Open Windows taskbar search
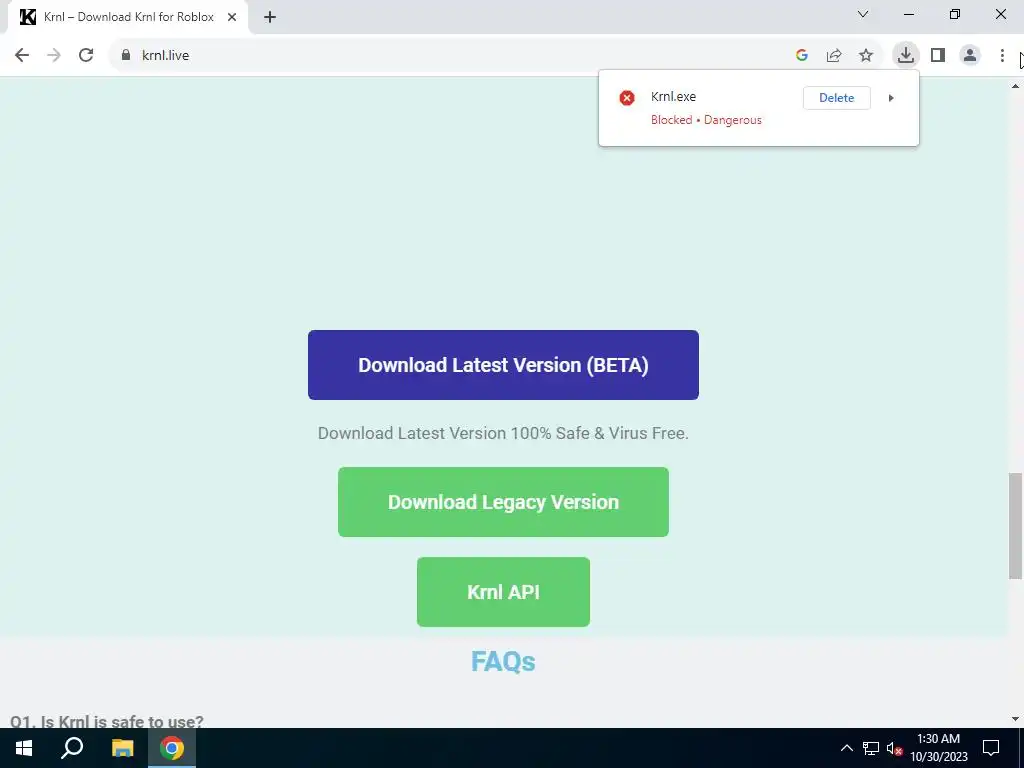This screenshot has height=768, width=1024. 72,748
